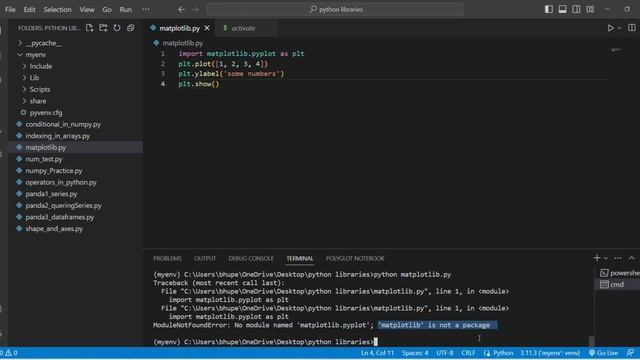640x360 pixels.
Task: Collapse the myenv folder
Action: tap(36, 54)
